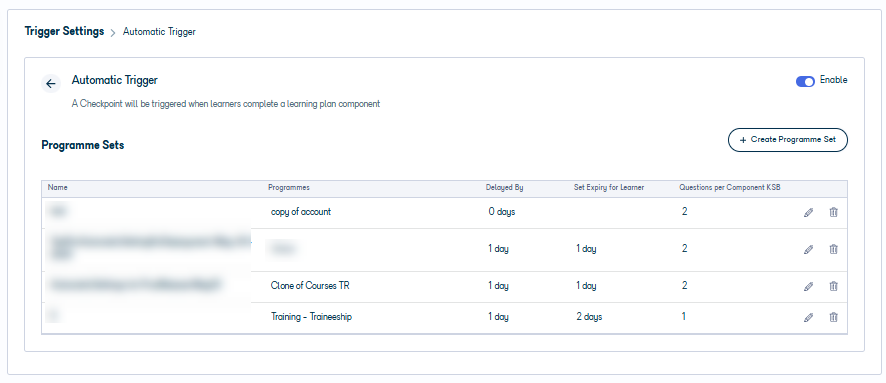Image resolution: width=886 pixels, height=383 pixels.
Task: Click the Set Expiry for Learner header
Action: 609,188
